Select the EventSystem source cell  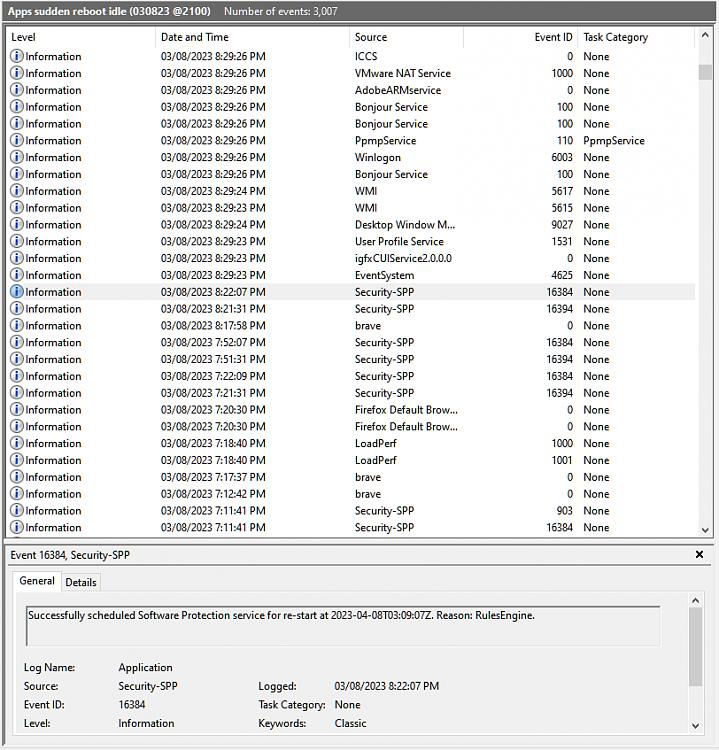click(384, 275)
